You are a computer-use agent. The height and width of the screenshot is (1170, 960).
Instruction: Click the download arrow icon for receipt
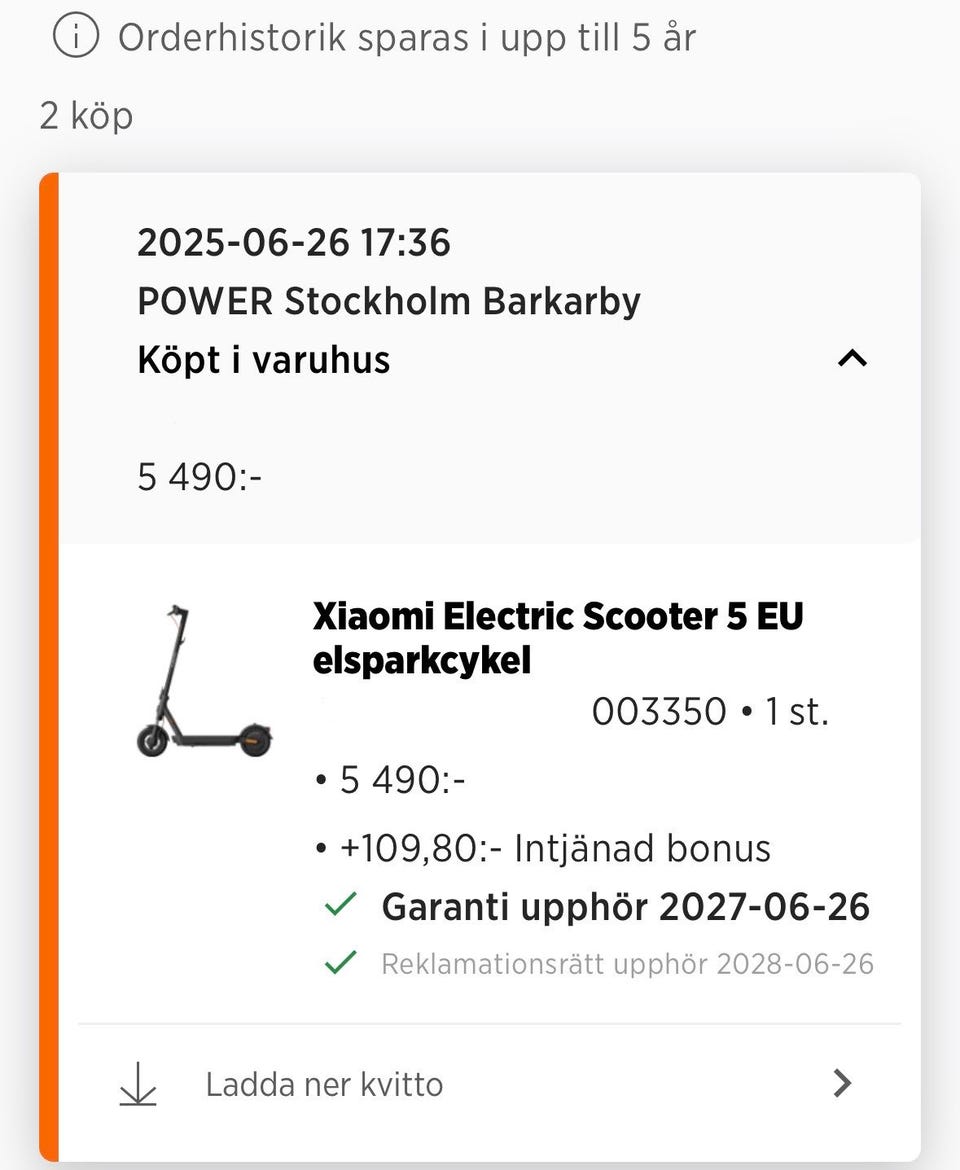coord(138,1084)
